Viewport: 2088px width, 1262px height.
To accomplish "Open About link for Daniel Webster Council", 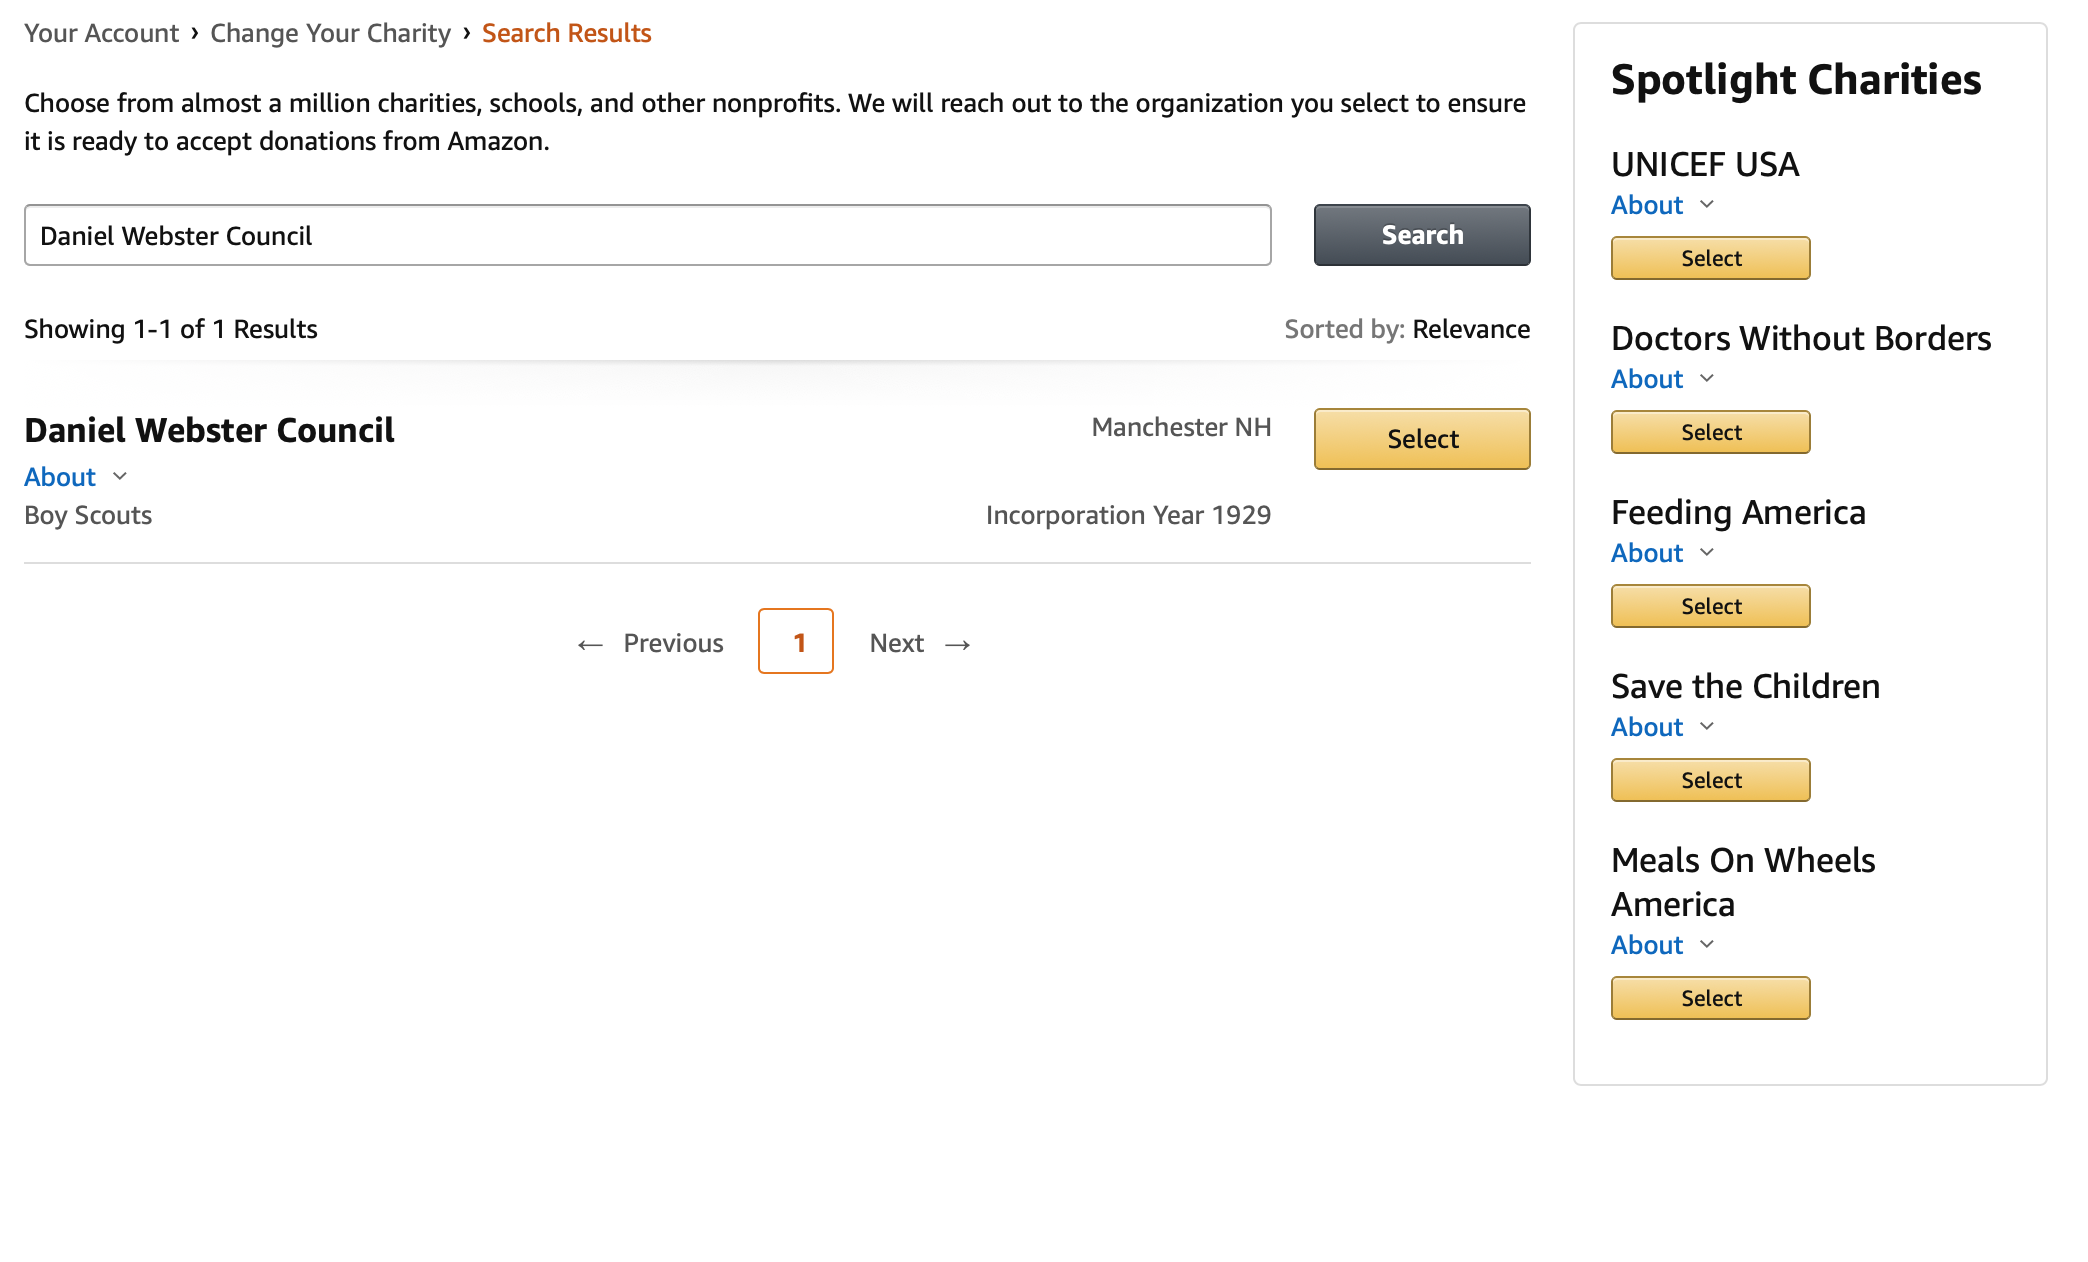I will click(x=60, y=477).
